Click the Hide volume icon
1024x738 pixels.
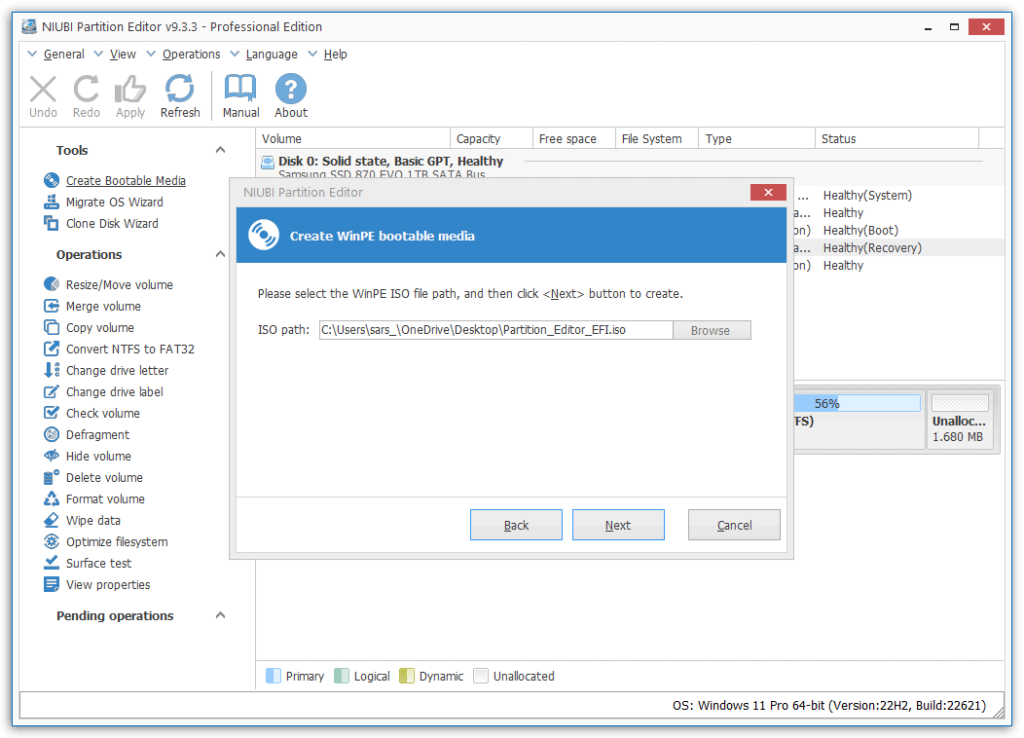tap(52, 456)
